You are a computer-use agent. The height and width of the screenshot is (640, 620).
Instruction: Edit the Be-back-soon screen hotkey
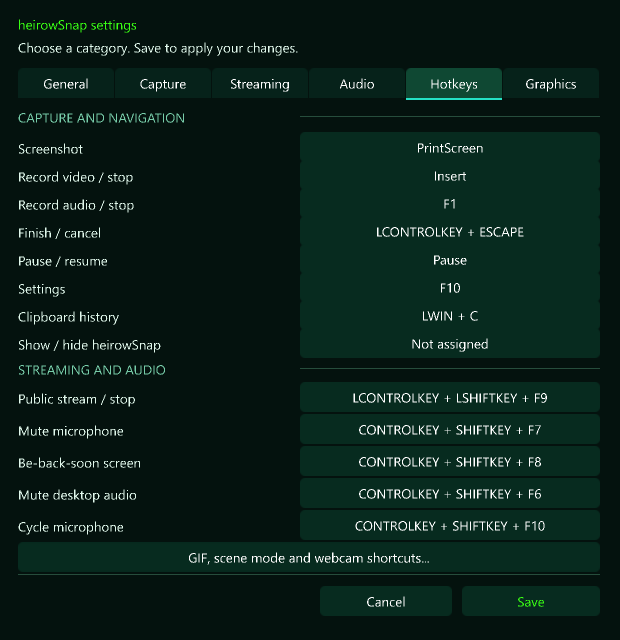(x=450, y=462)
